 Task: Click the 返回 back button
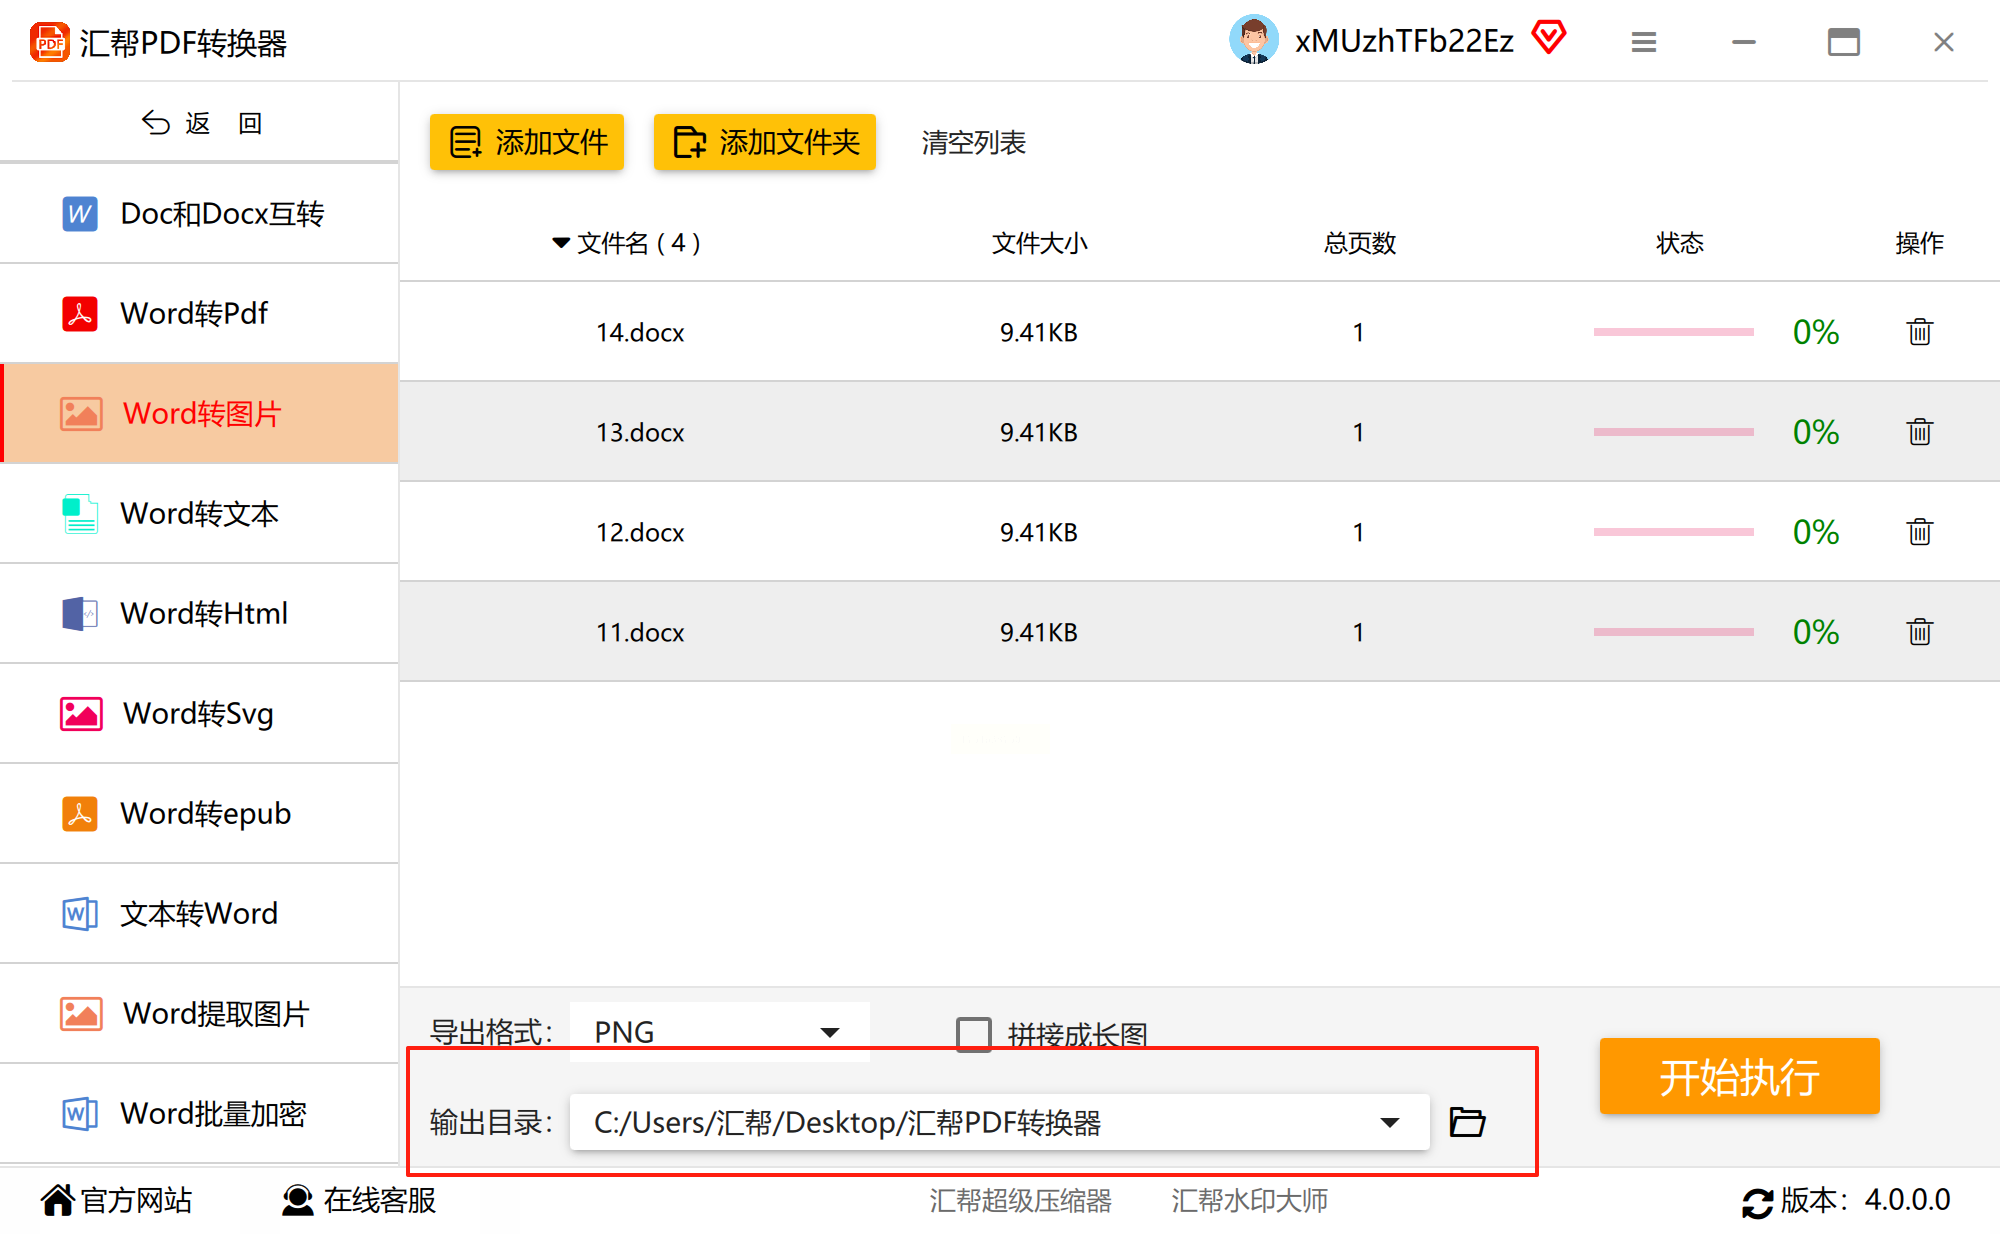pos(200,123)
